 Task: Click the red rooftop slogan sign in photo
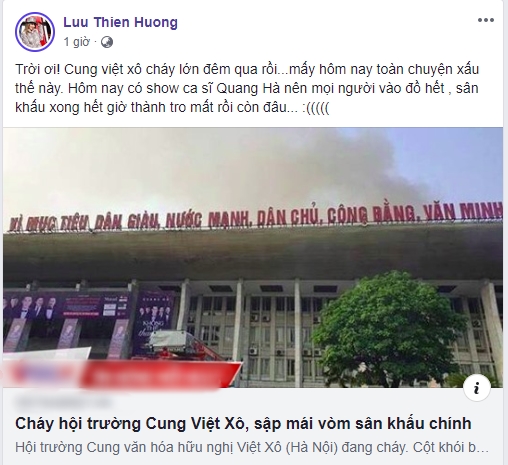click(x=255, y=216)
